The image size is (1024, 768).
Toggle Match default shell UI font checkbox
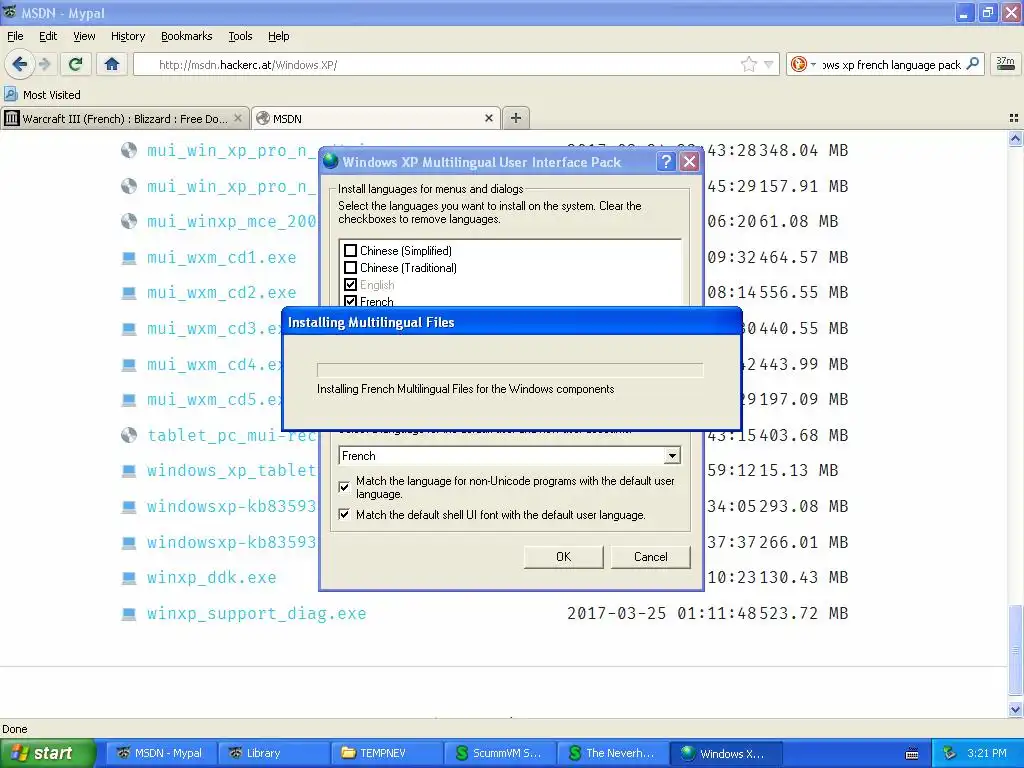(344, 515)
